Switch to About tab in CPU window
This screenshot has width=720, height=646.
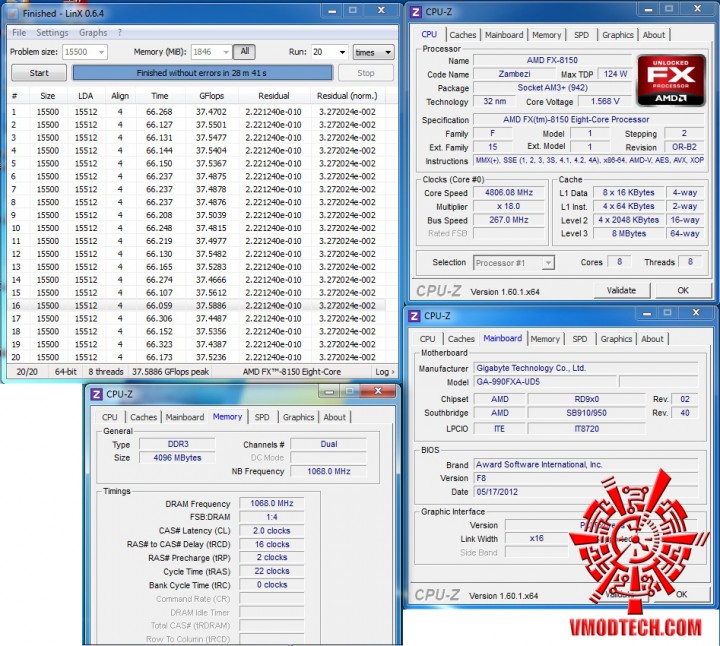pyautogui.click(x=653, y=35)
